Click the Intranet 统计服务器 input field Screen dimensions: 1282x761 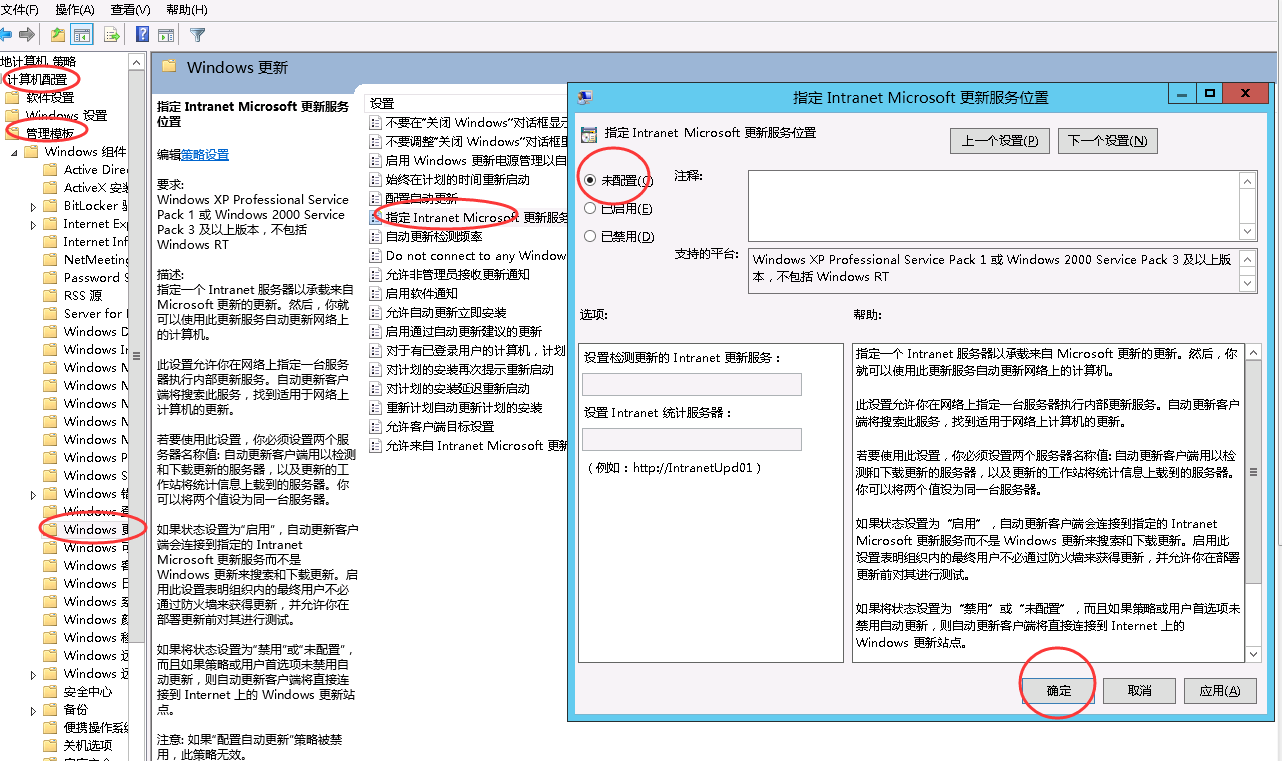click(x=691, y=440)
